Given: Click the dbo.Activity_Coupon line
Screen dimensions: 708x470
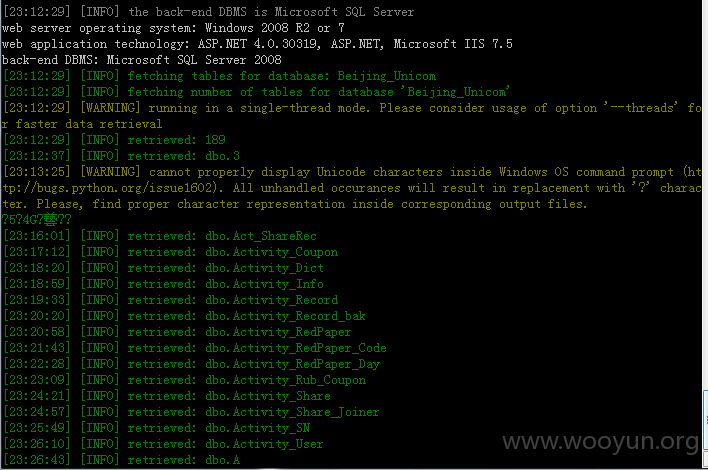Looking at the screenshot, I should [x=171, y=252].
